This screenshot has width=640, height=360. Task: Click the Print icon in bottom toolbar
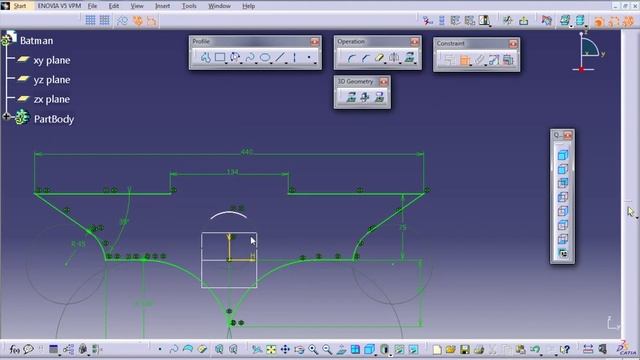pos(479,349)
